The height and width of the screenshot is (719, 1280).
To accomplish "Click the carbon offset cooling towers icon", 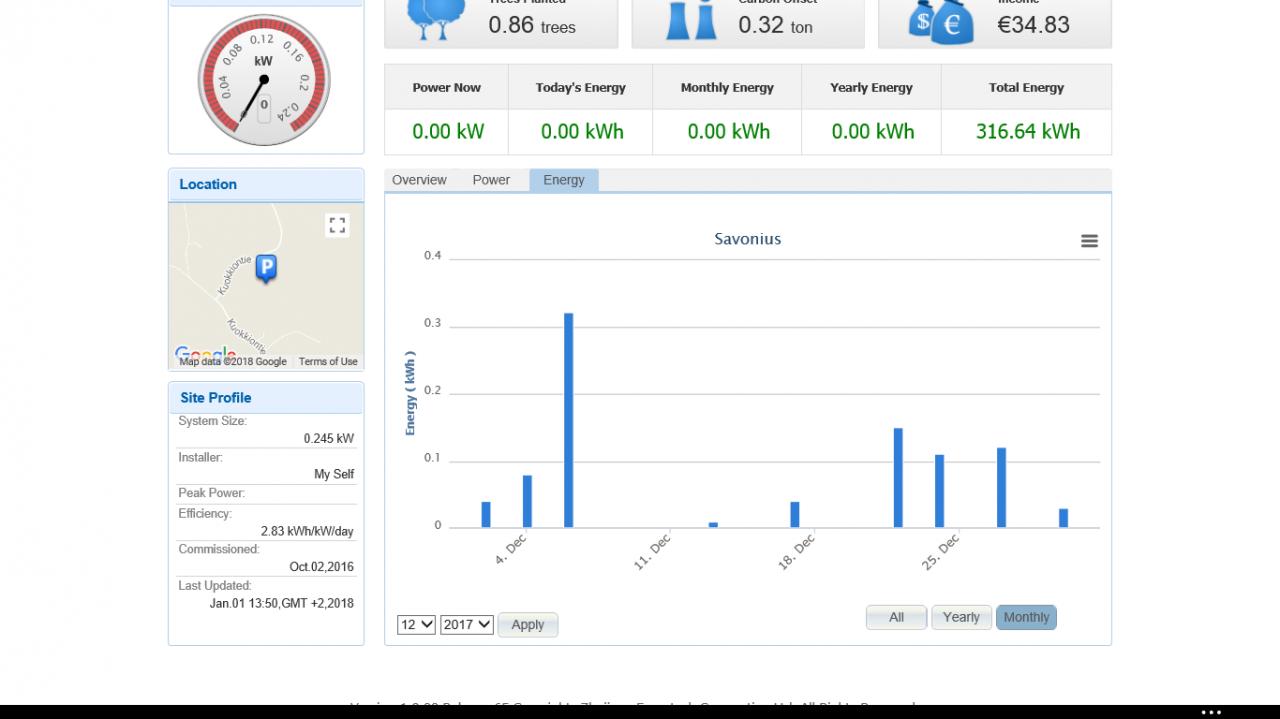I will (x=692, y=19).
